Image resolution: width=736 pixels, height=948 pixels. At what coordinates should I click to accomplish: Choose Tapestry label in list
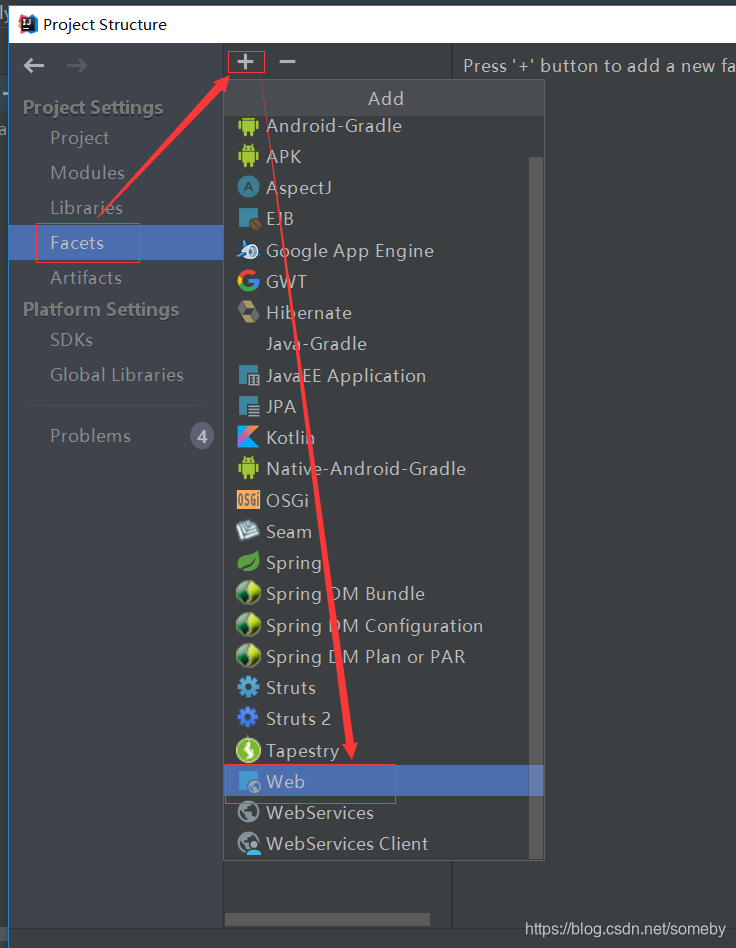(302, 750)
